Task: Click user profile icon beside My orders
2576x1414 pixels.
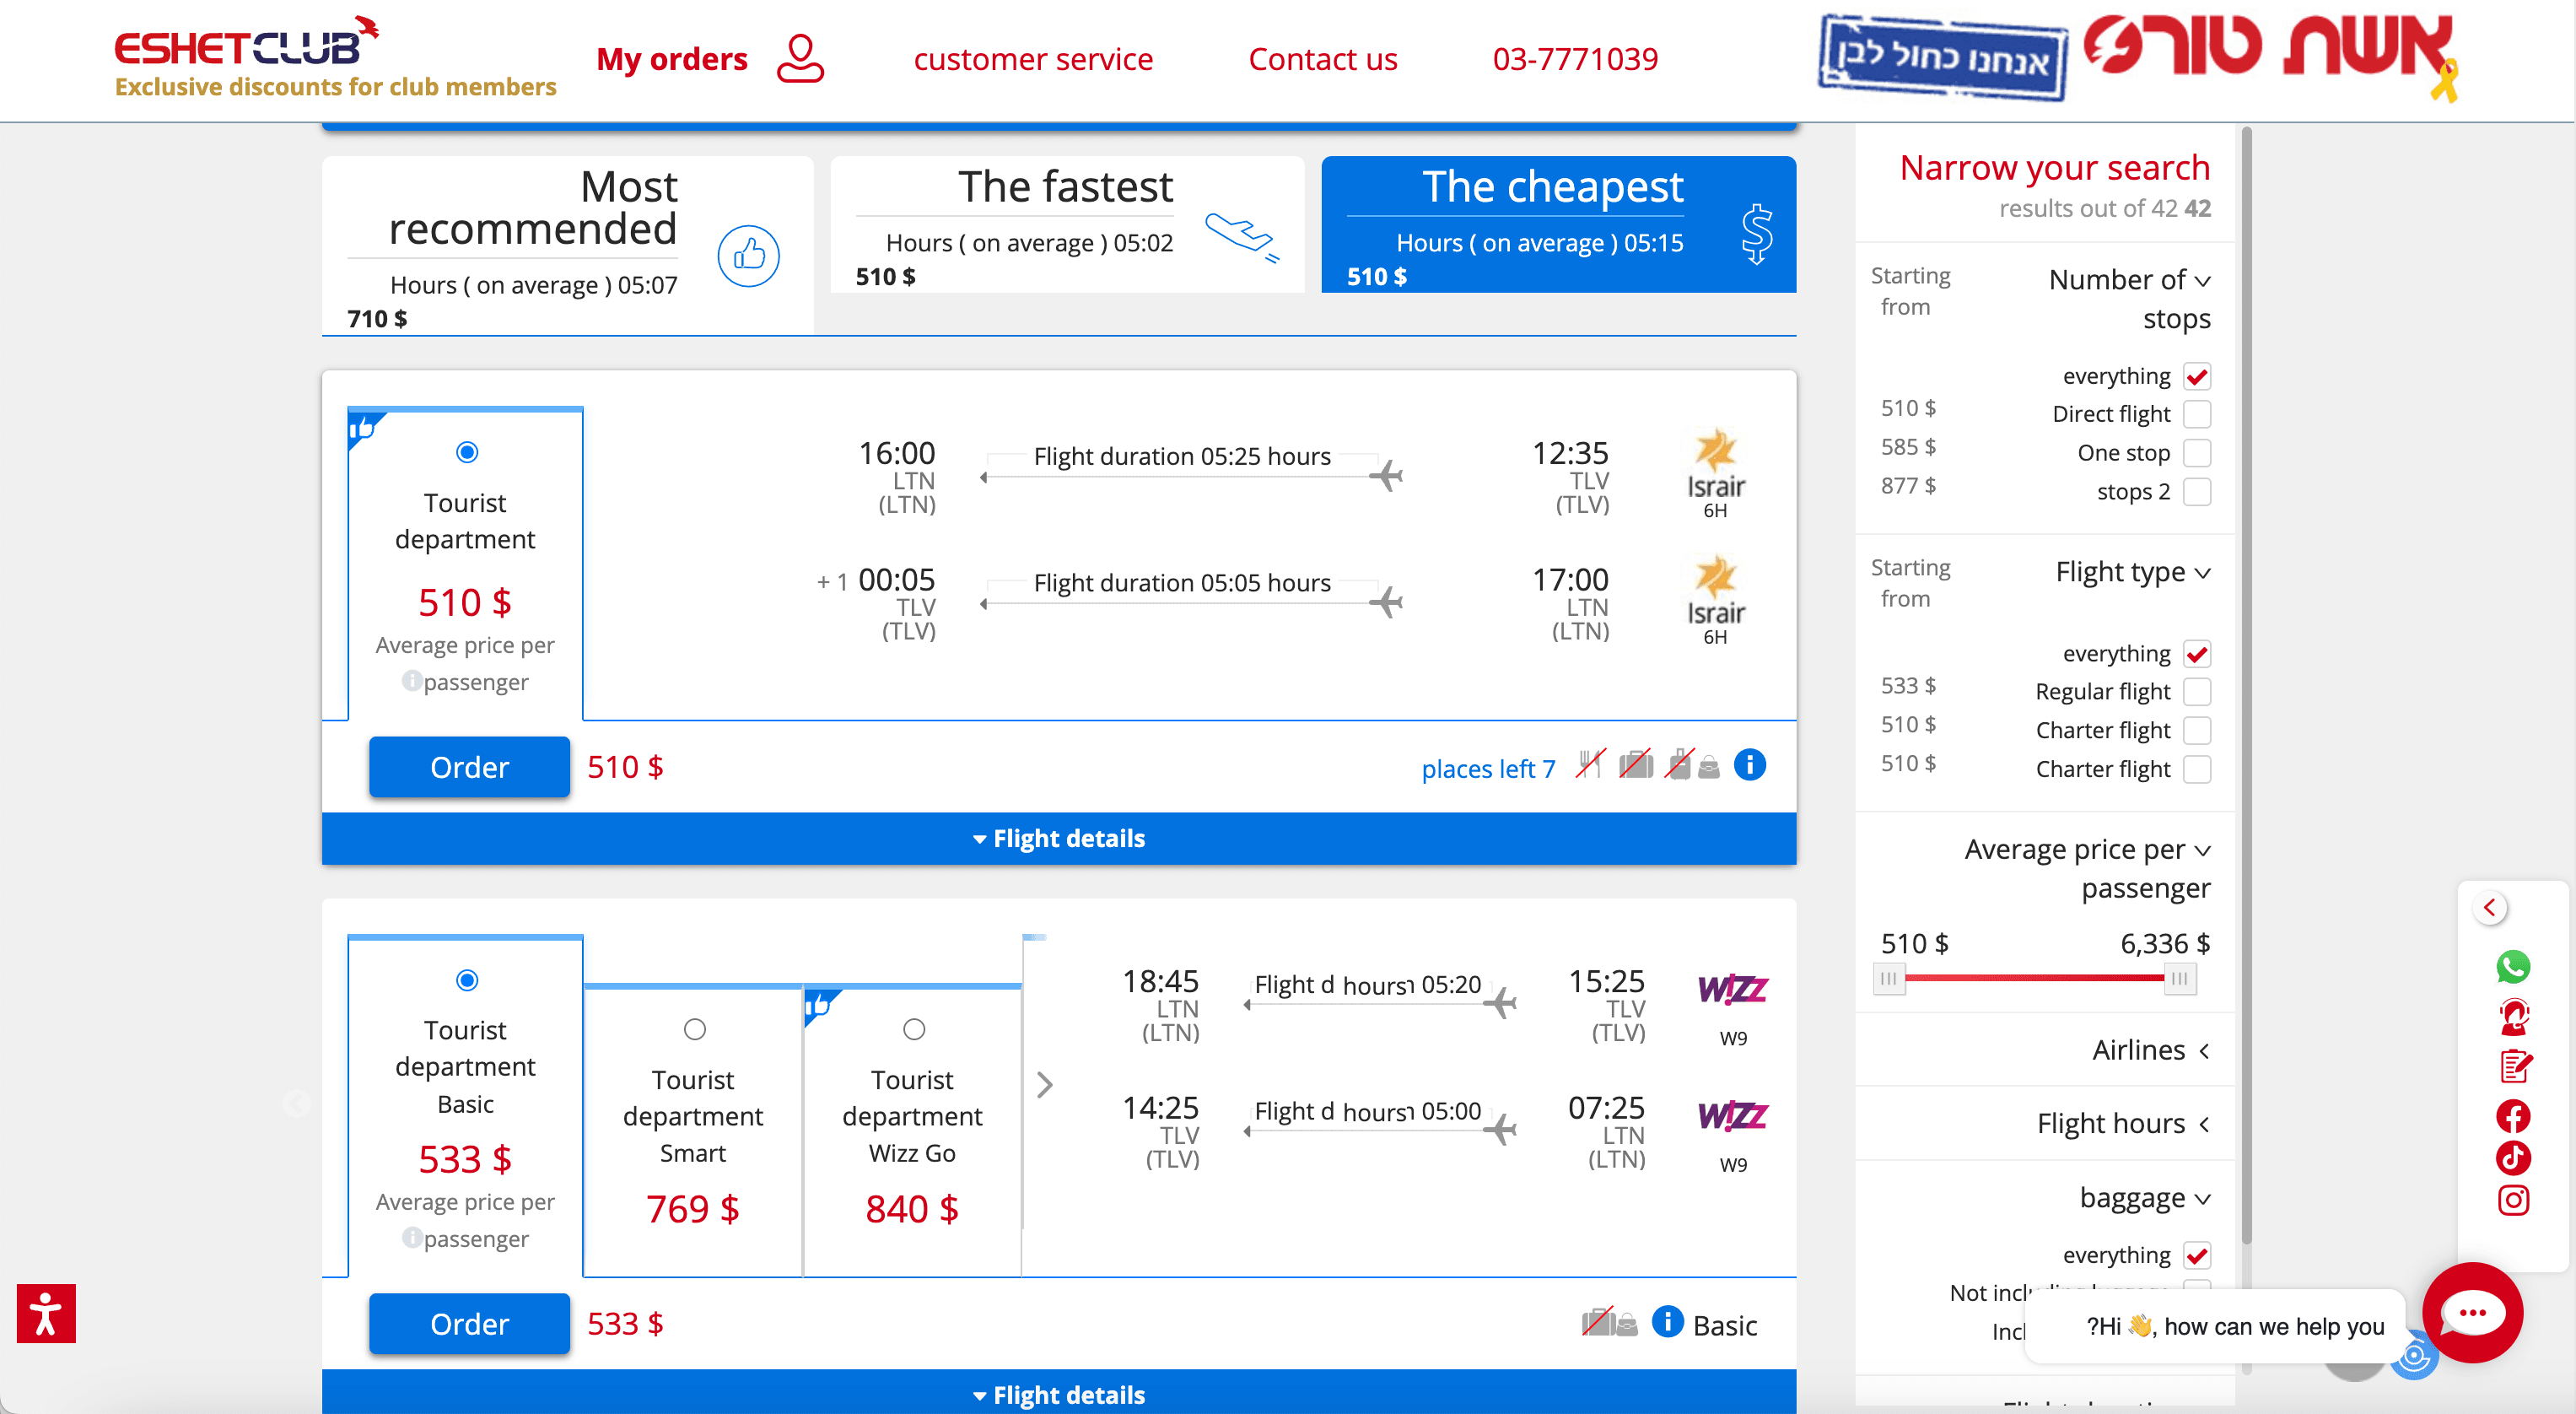Action: [x=800, y=59]
